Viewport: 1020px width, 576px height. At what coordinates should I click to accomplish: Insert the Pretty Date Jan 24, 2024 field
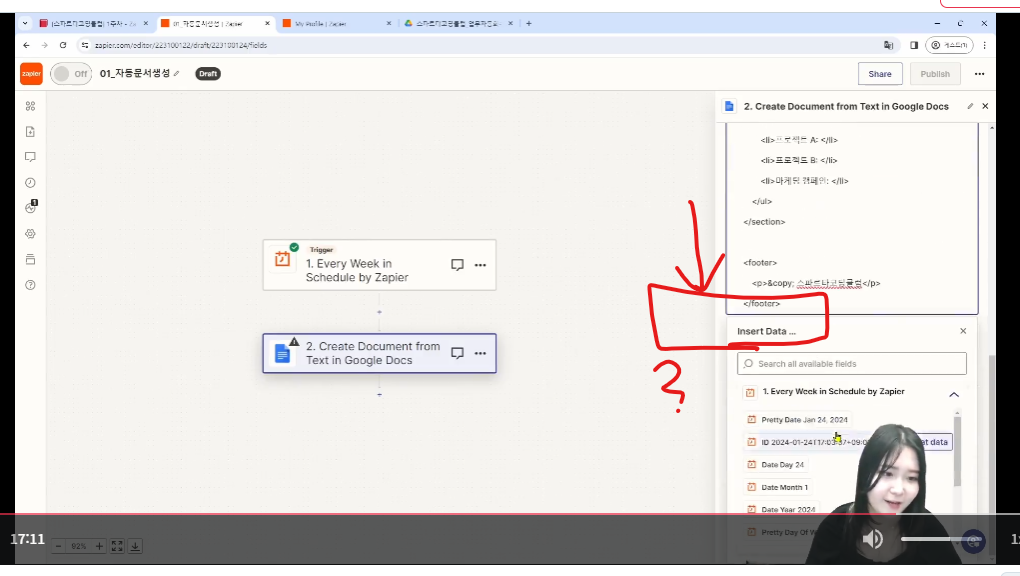(798, 420)
